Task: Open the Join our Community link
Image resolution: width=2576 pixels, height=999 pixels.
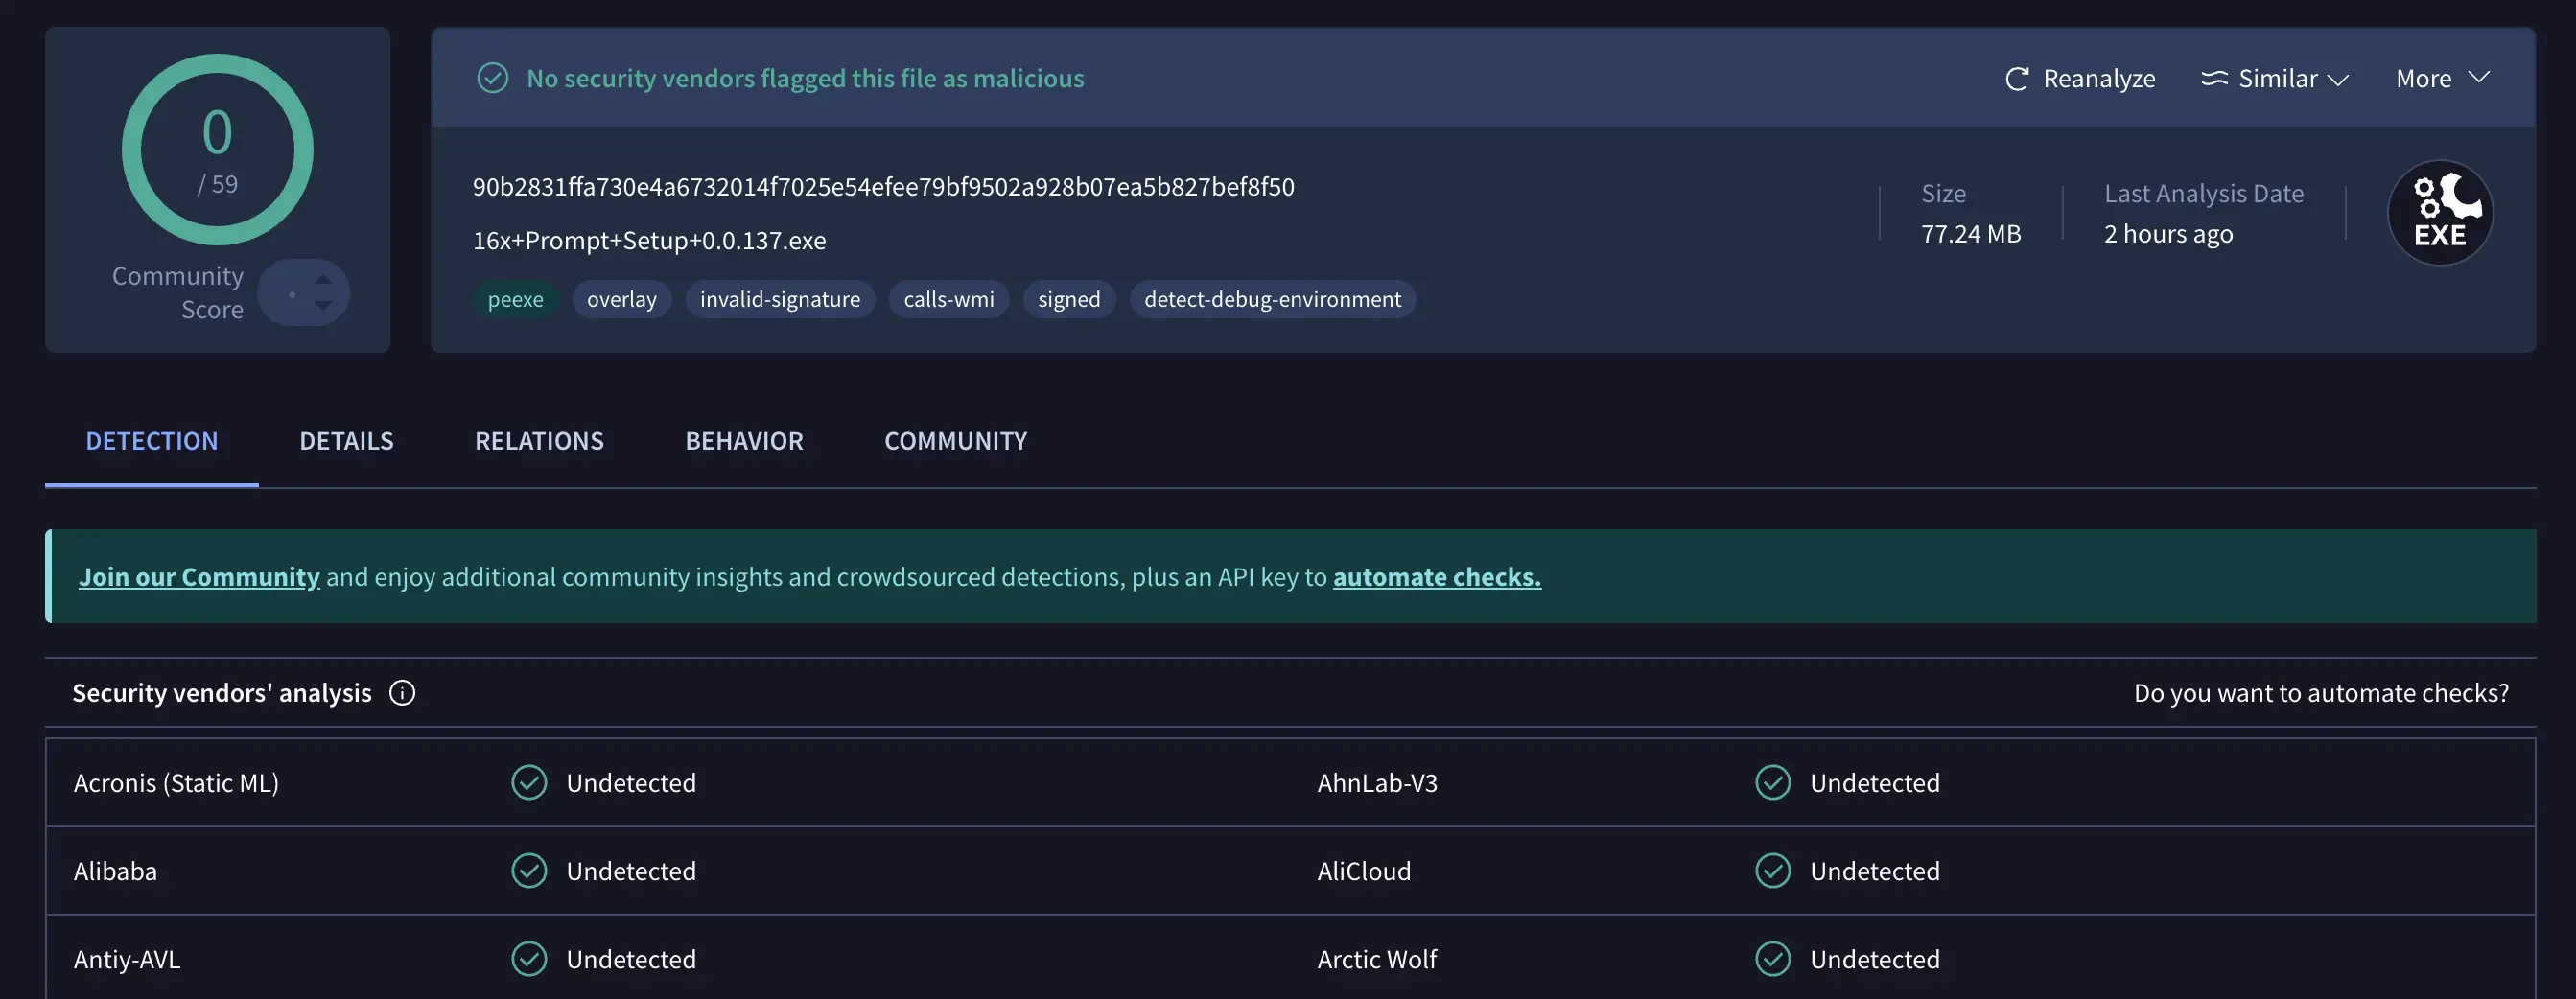Action: coord(199,577)
